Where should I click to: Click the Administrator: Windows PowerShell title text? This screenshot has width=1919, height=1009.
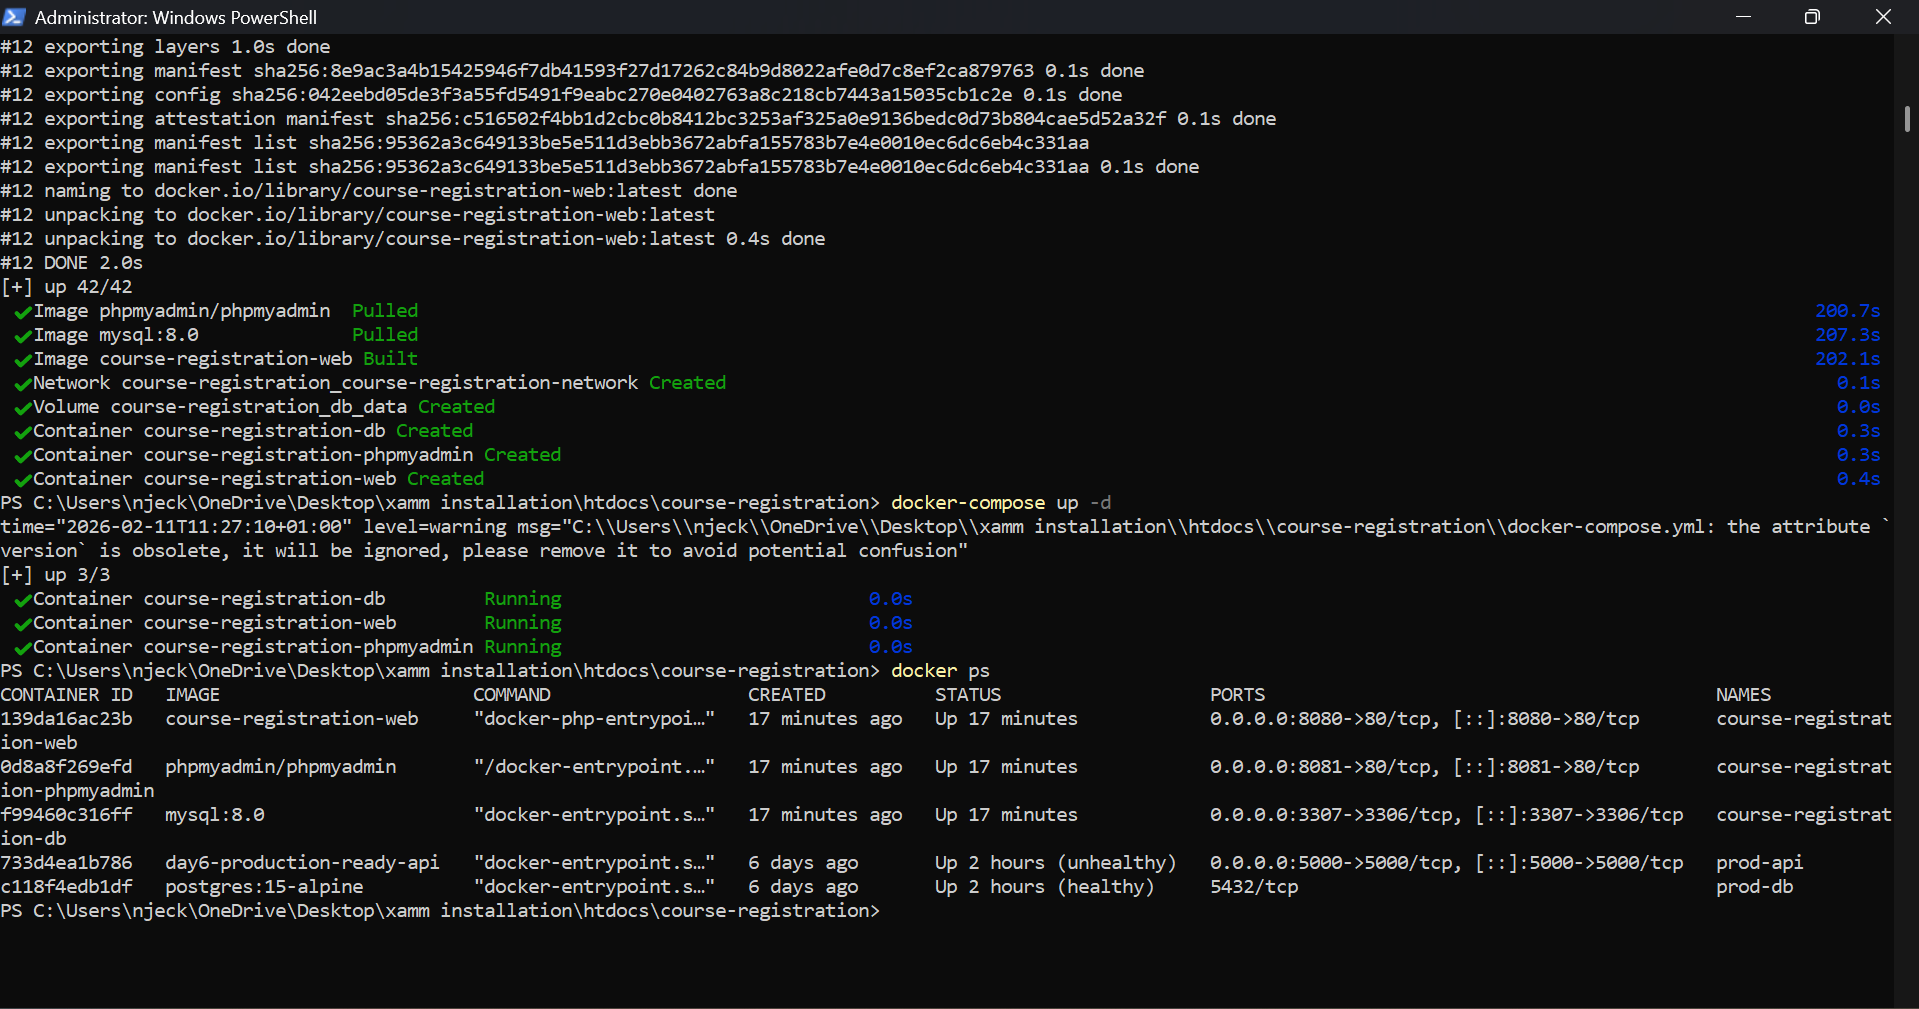176,17
